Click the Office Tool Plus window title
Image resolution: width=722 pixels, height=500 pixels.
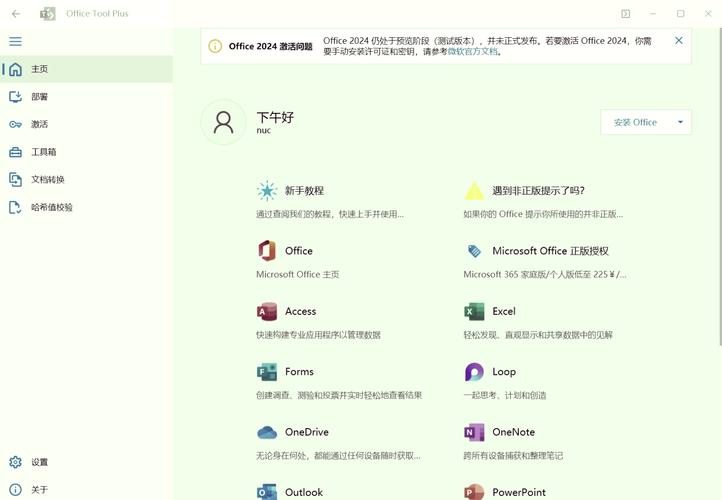97,14
